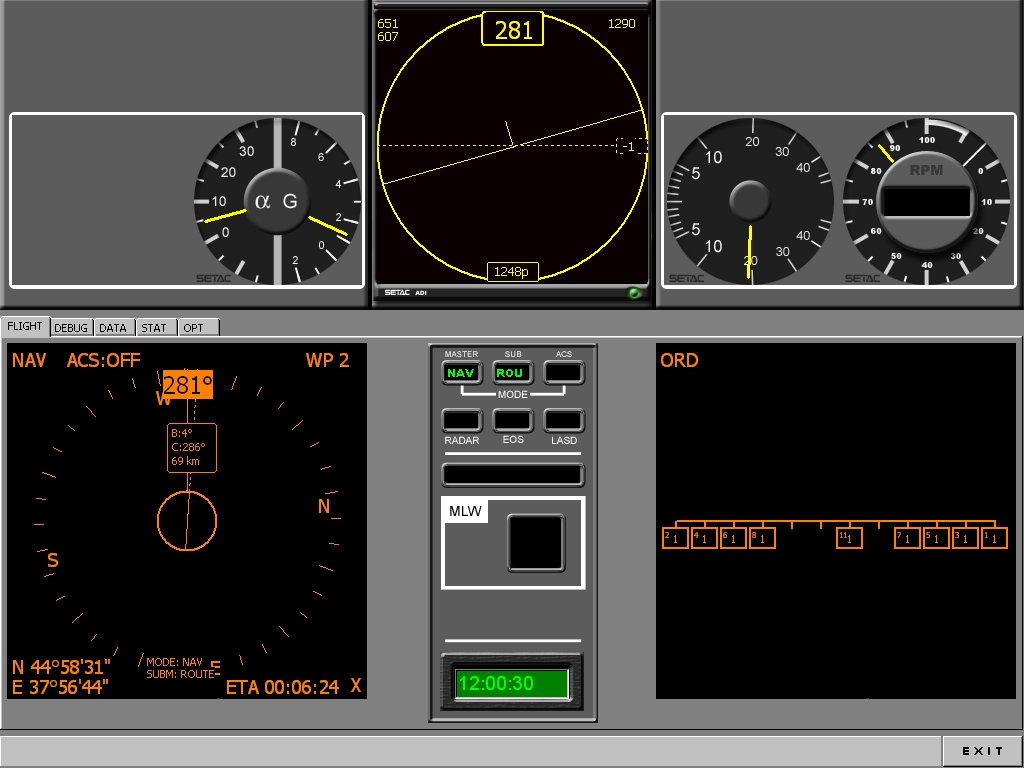Select ORD station box 1 on far right
The height and width of the screenshot is (768, 1024).
[995, 538]
